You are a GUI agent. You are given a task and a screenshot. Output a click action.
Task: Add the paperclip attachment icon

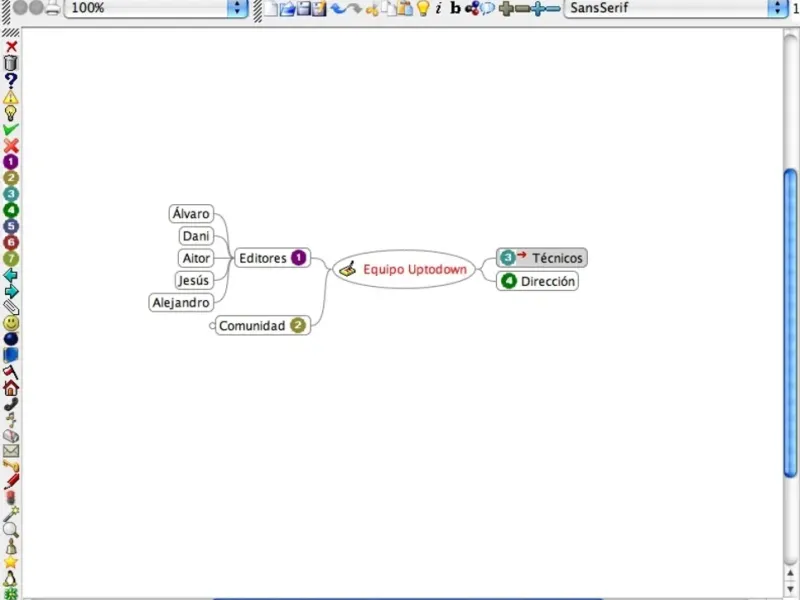point(11,307)
